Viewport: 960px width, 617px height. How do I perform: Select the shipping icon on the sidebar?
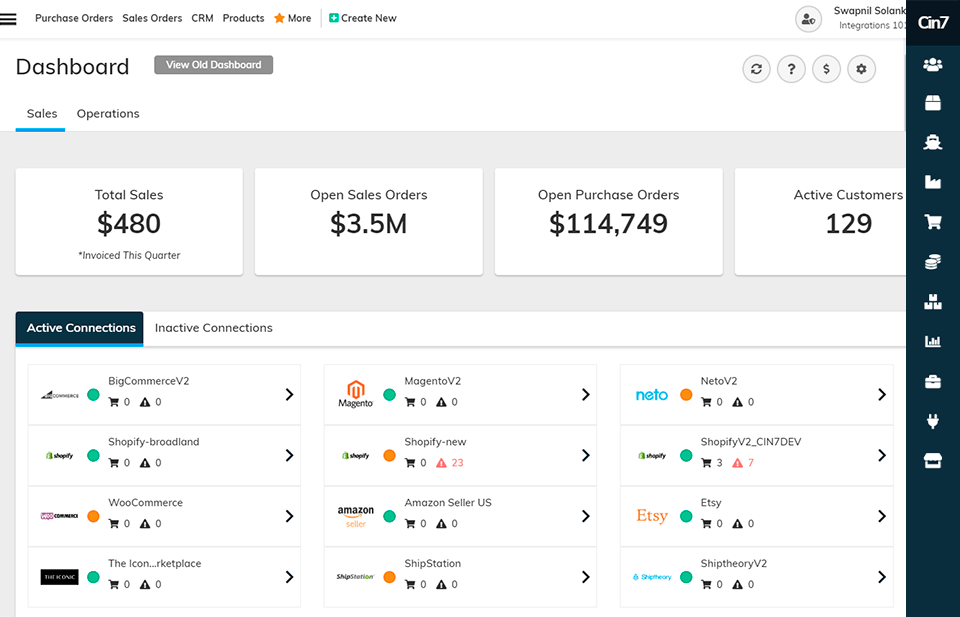[x=932, y=142]
